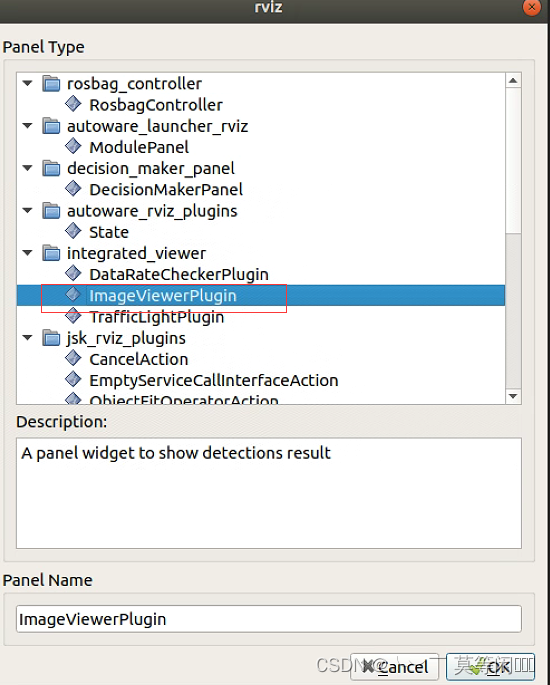Click the diamond icon beside TrafficLightPlugin
This screenshot has width=550, height=685.
[x=73, y=315]
